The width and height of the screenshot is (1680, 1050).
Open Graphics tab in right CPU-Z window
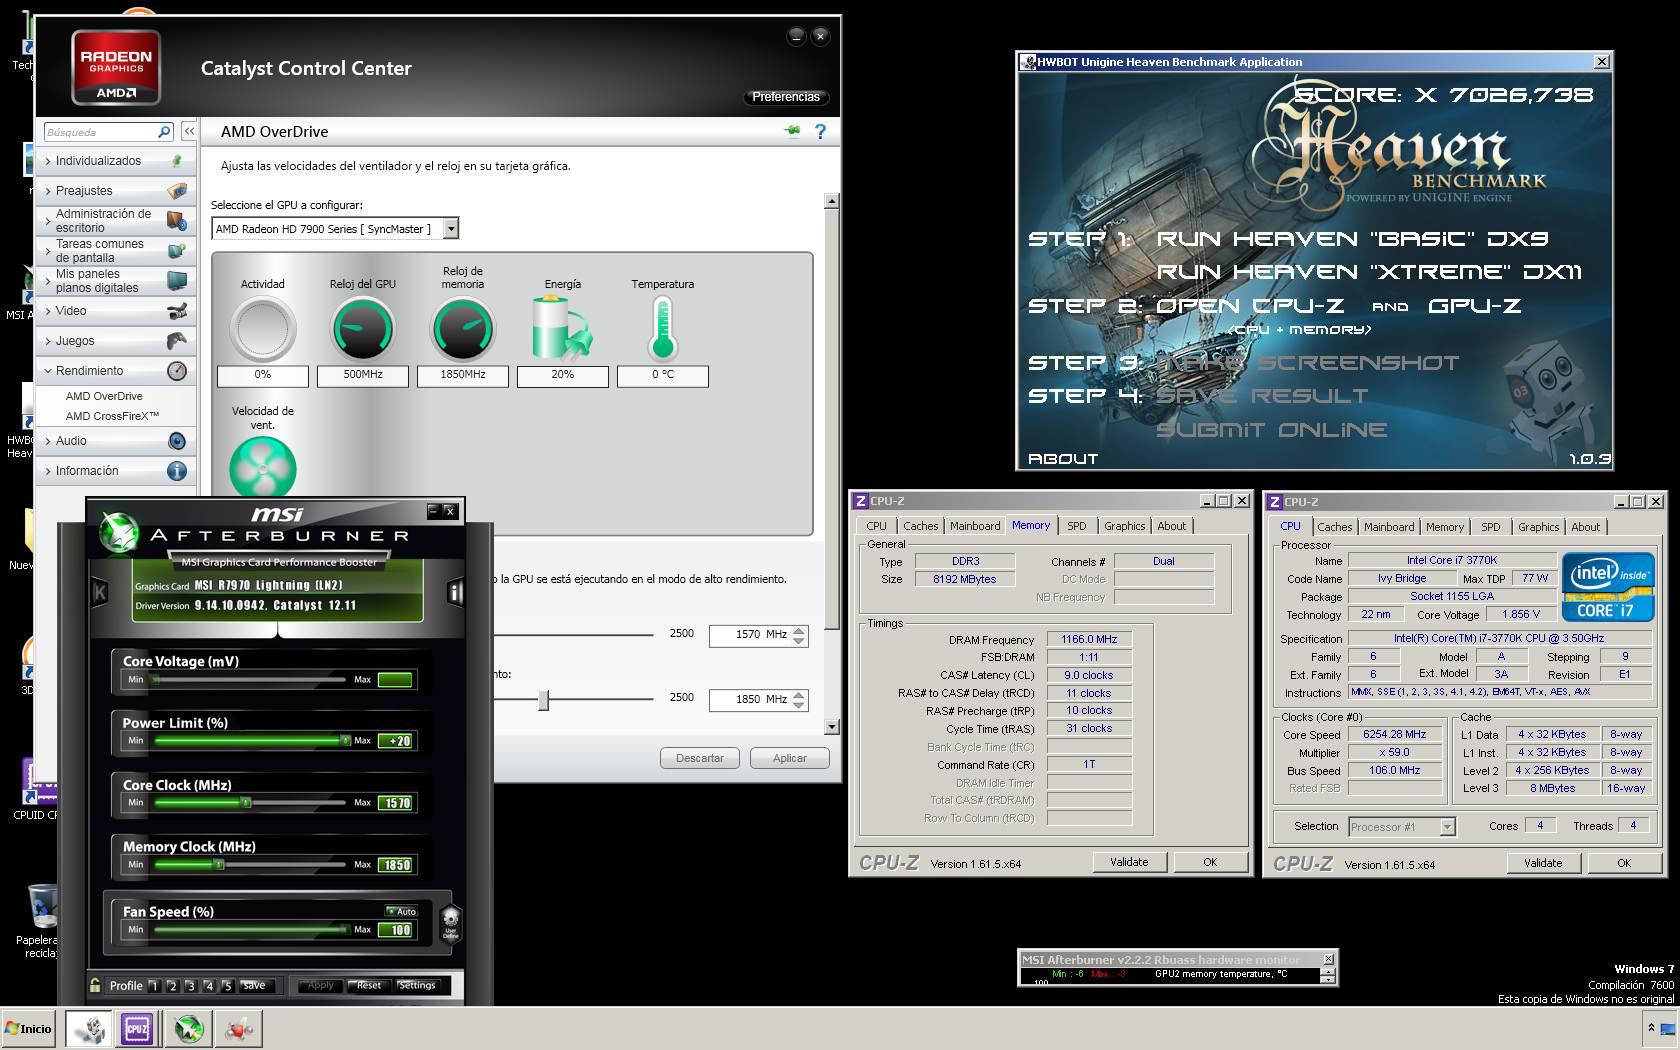coord(1538,527)
